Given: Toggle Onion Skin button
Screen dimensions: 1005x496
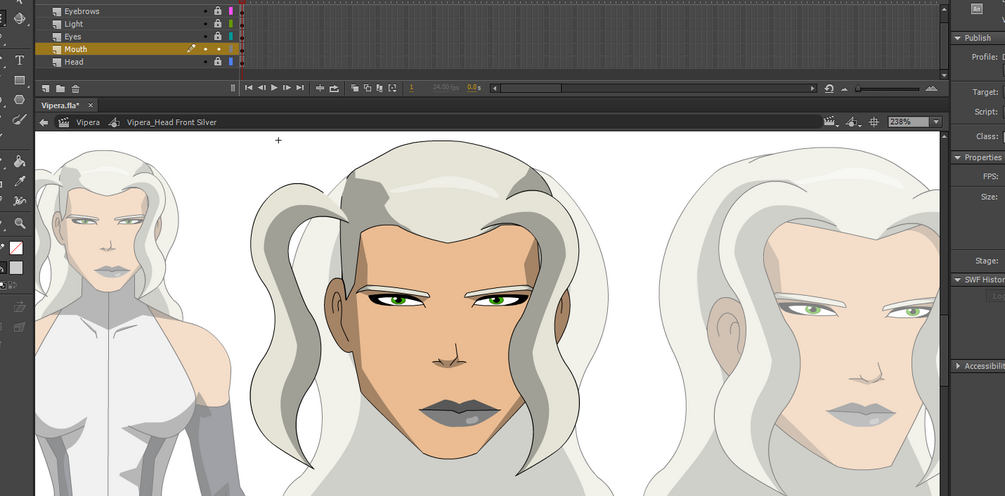Looking at the screenshot, I should pos(354,88).
